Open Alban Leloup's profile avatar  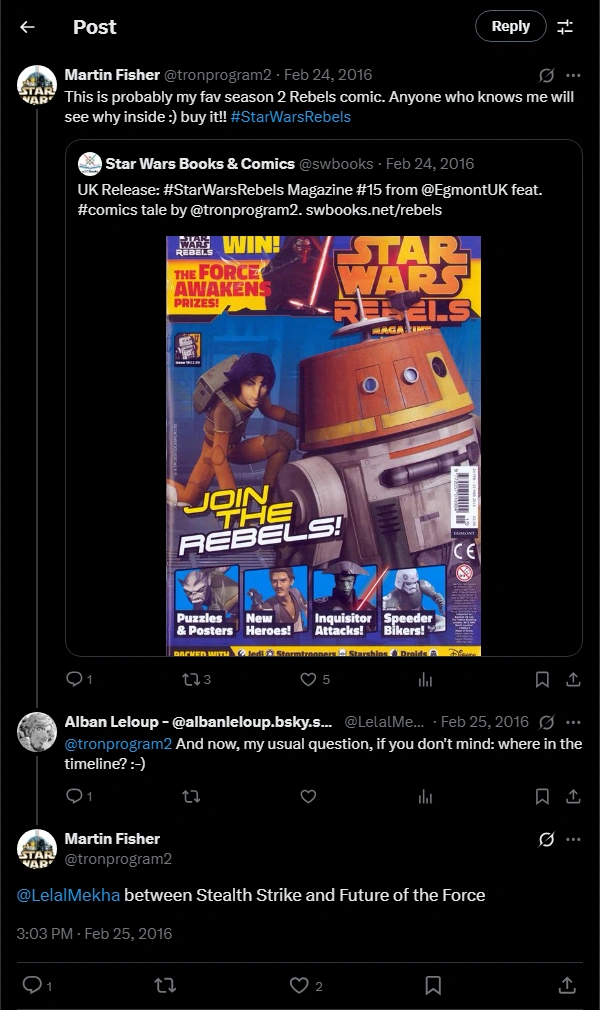pos(37,732)
